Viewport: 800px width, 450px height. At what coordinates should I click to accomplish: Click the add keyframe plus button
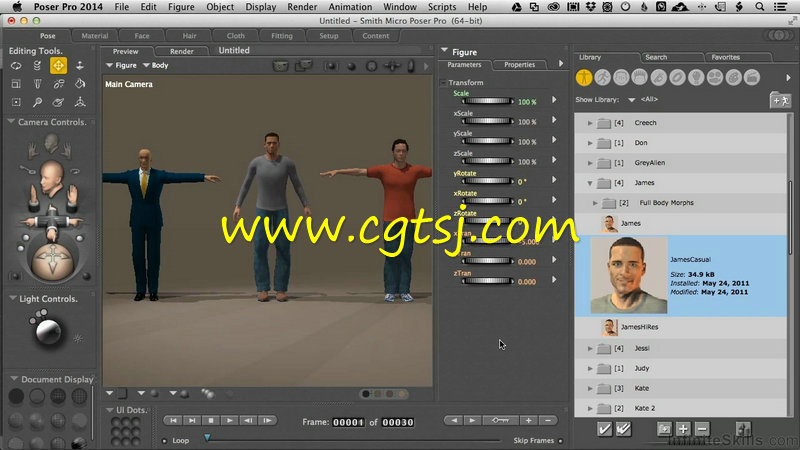529,420
